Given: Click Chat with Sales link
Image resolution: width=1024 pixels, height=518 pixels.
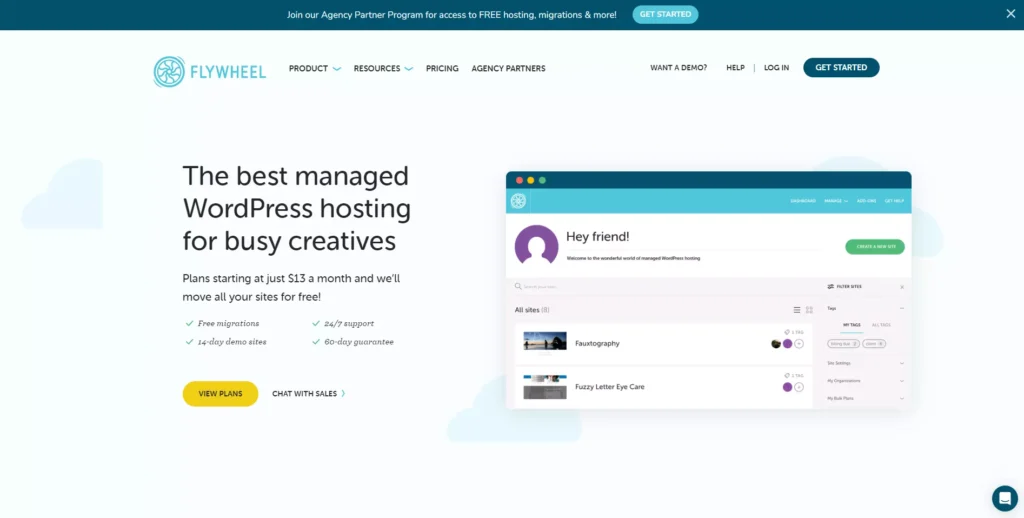Looking at the screenshot, I should (x=304, y=394).
